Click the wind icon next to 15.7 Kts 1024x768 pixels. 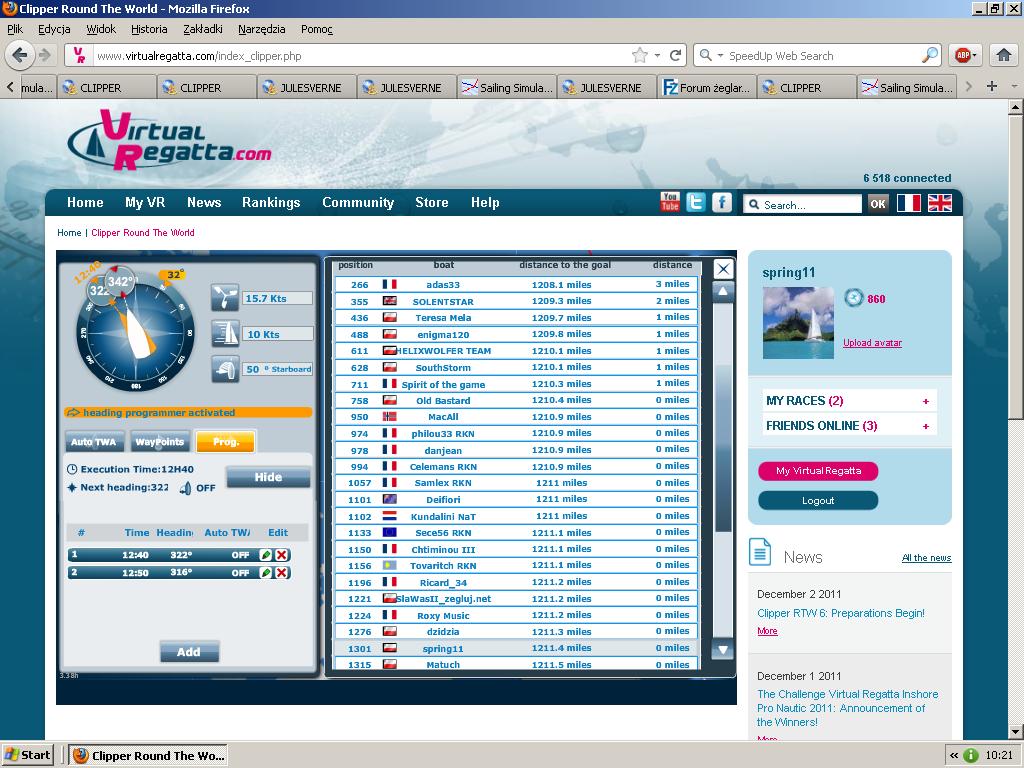pos(225,298)
